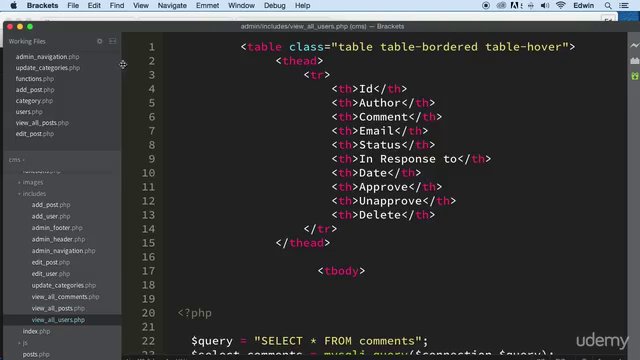Viewport: 640px width, 360px height.
Task: Open Spotlight search in the menu bar
Action: point(608,5)
